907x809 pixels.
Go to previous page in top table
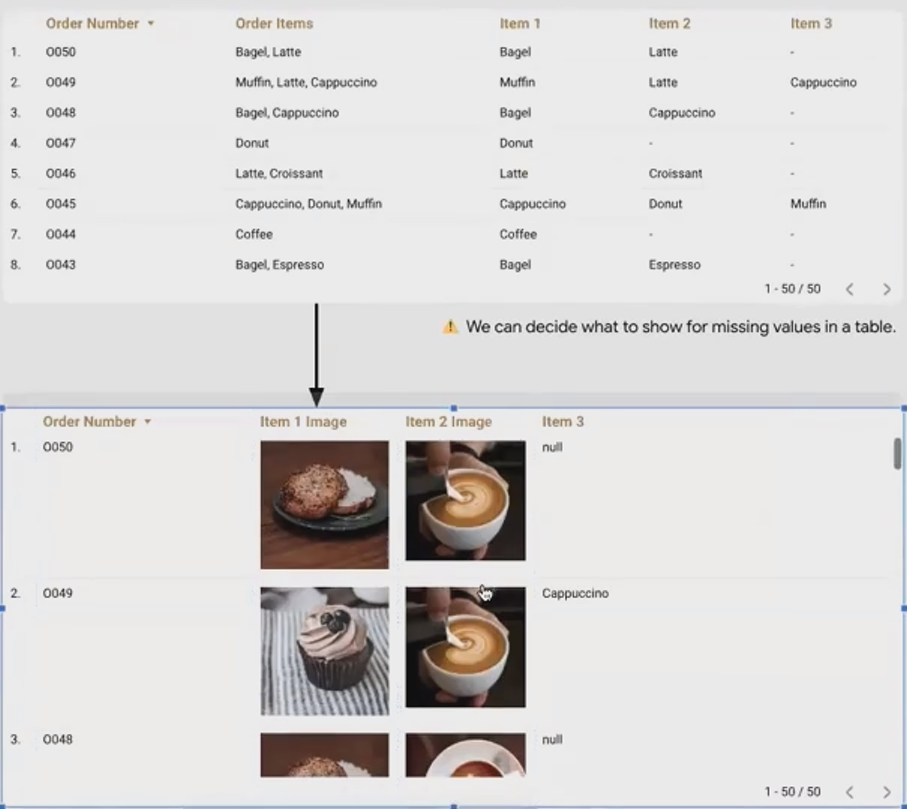pyautogui.click(x=849, y=289)
